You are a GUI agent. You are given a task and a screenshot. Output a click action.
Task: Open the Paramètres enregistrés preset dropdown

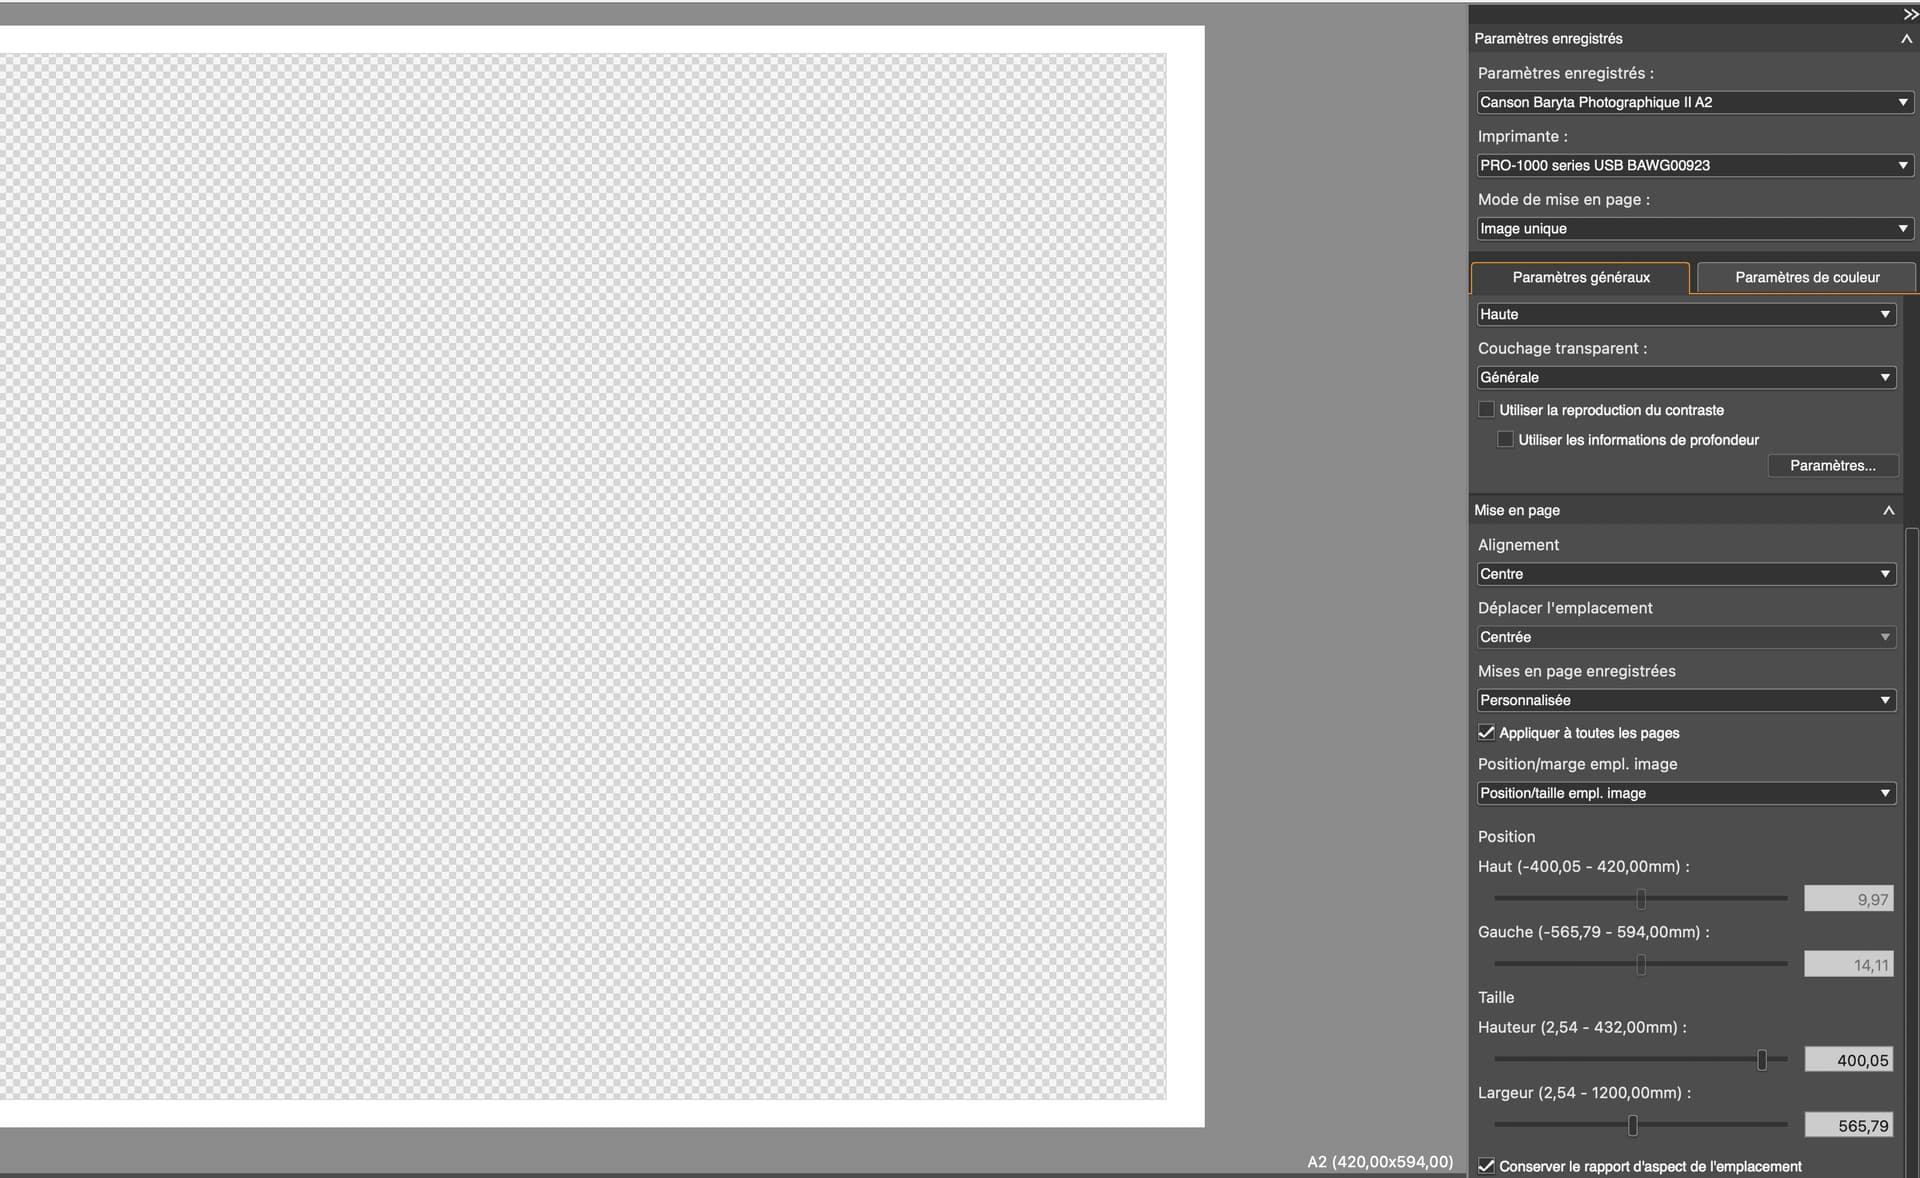(x=1695, y=102)
